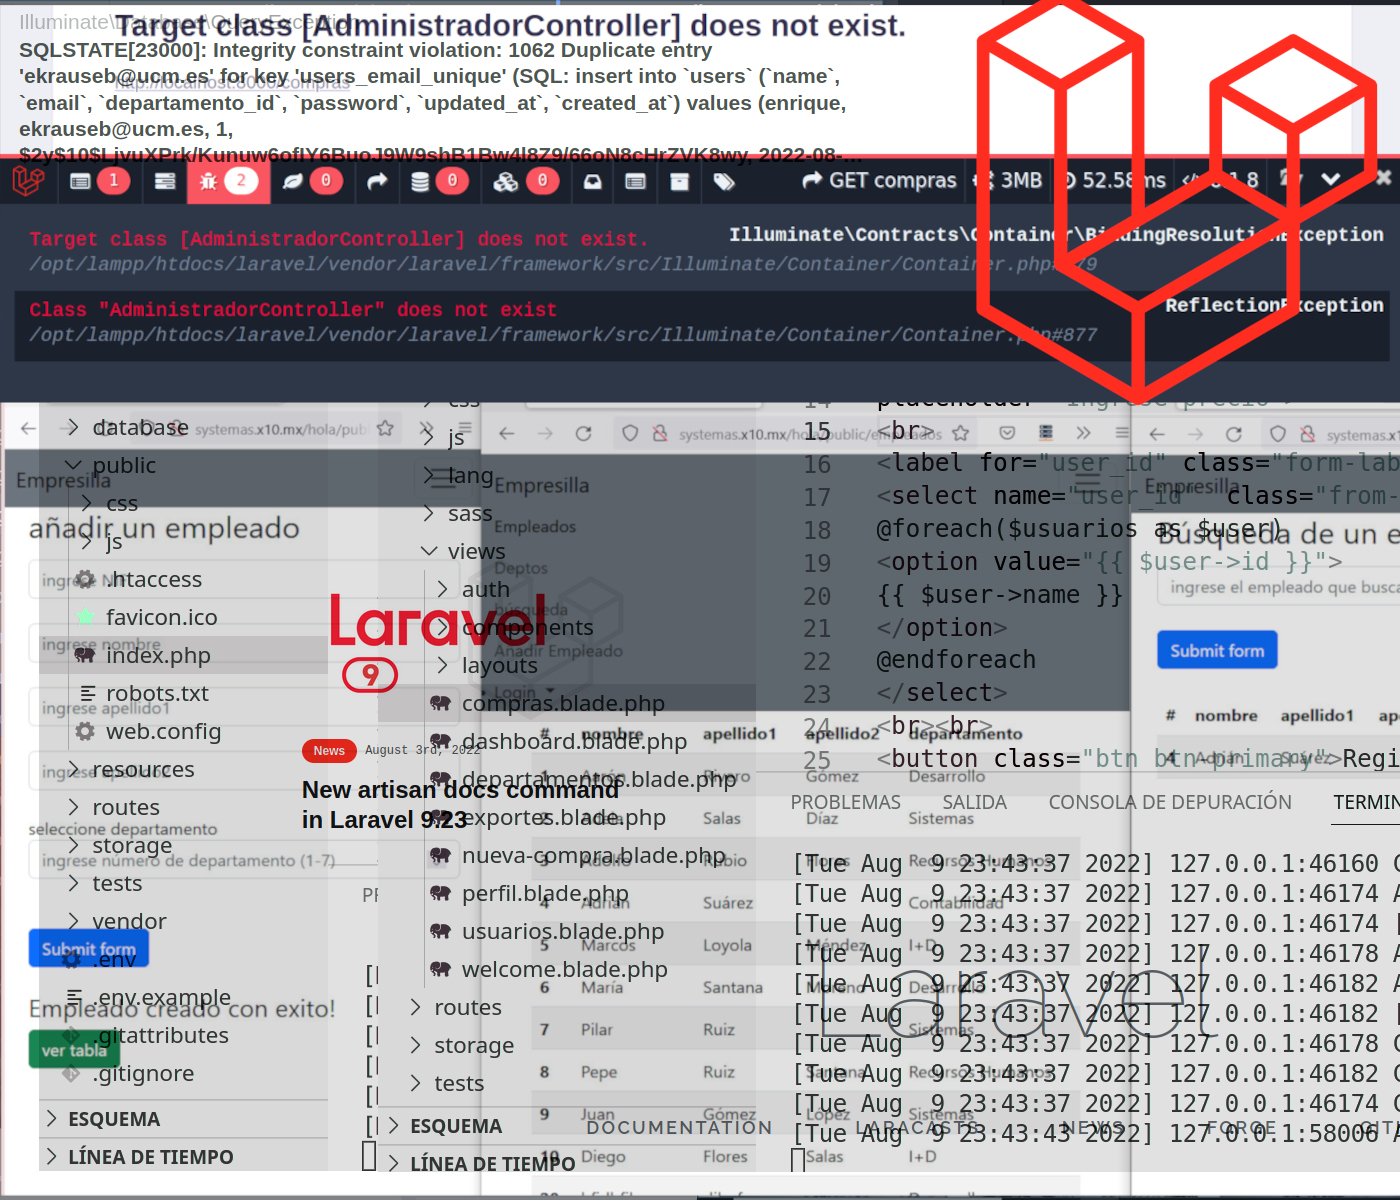Click the star icon of favicon.ico
Viewport: 1400px width, 1200px height.
click(85, 617)
